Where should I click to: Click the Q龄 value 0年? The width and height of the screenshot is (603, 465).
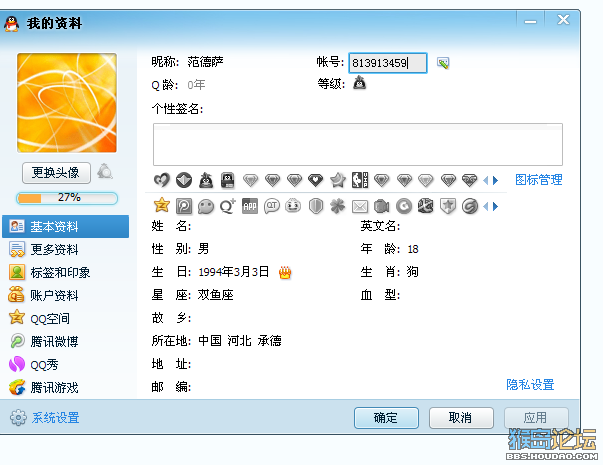196,85
